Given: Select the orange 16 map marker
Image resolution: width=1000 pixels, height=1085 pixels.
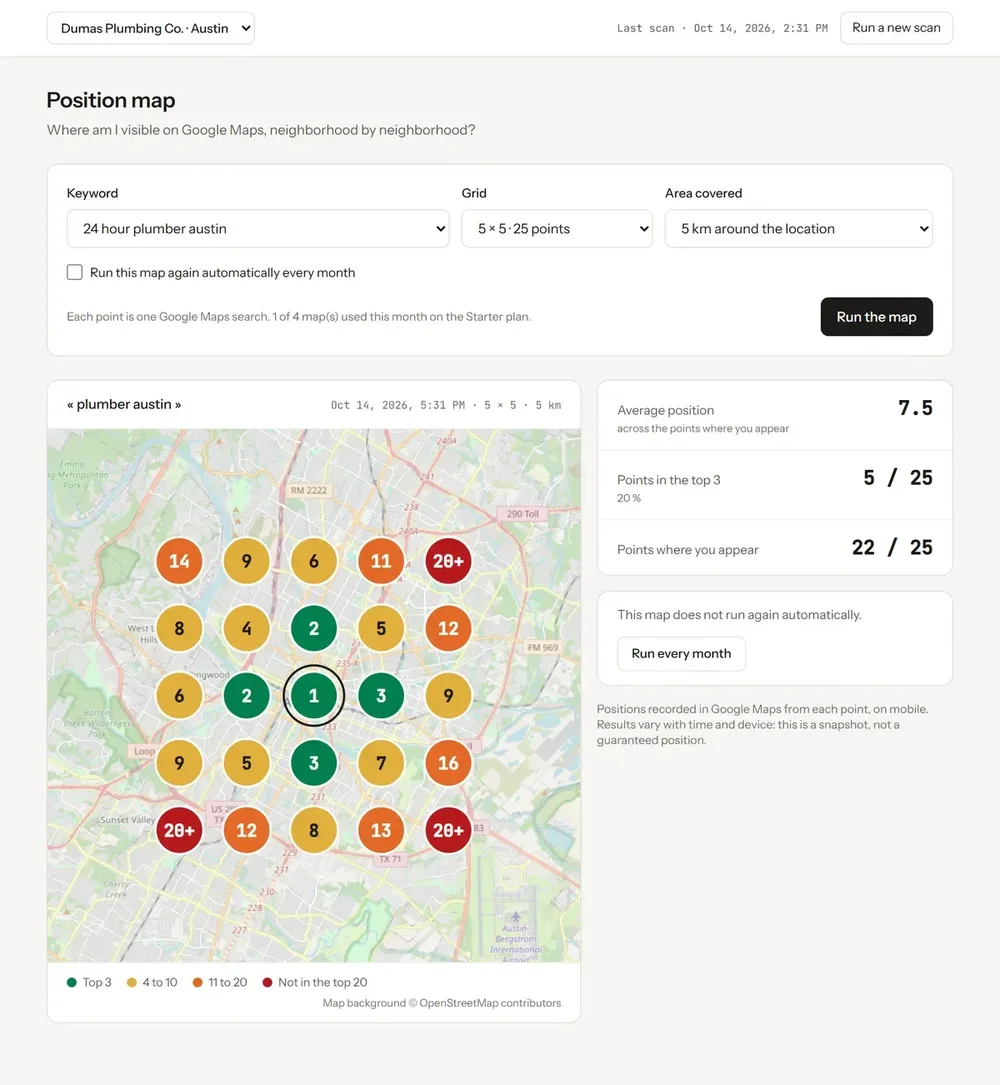Looking at the screenshot, I should (x=448, y=763).
